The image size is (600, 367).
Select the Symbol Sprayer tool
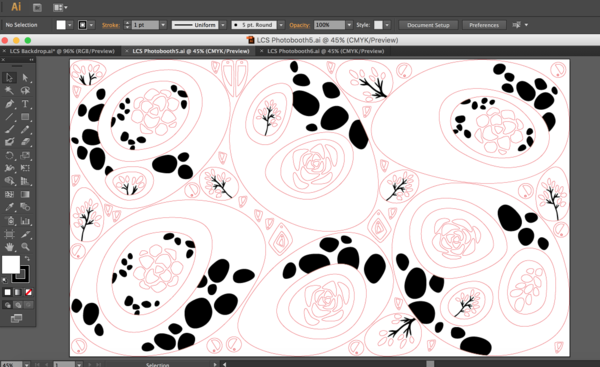(x=9, y=221)
